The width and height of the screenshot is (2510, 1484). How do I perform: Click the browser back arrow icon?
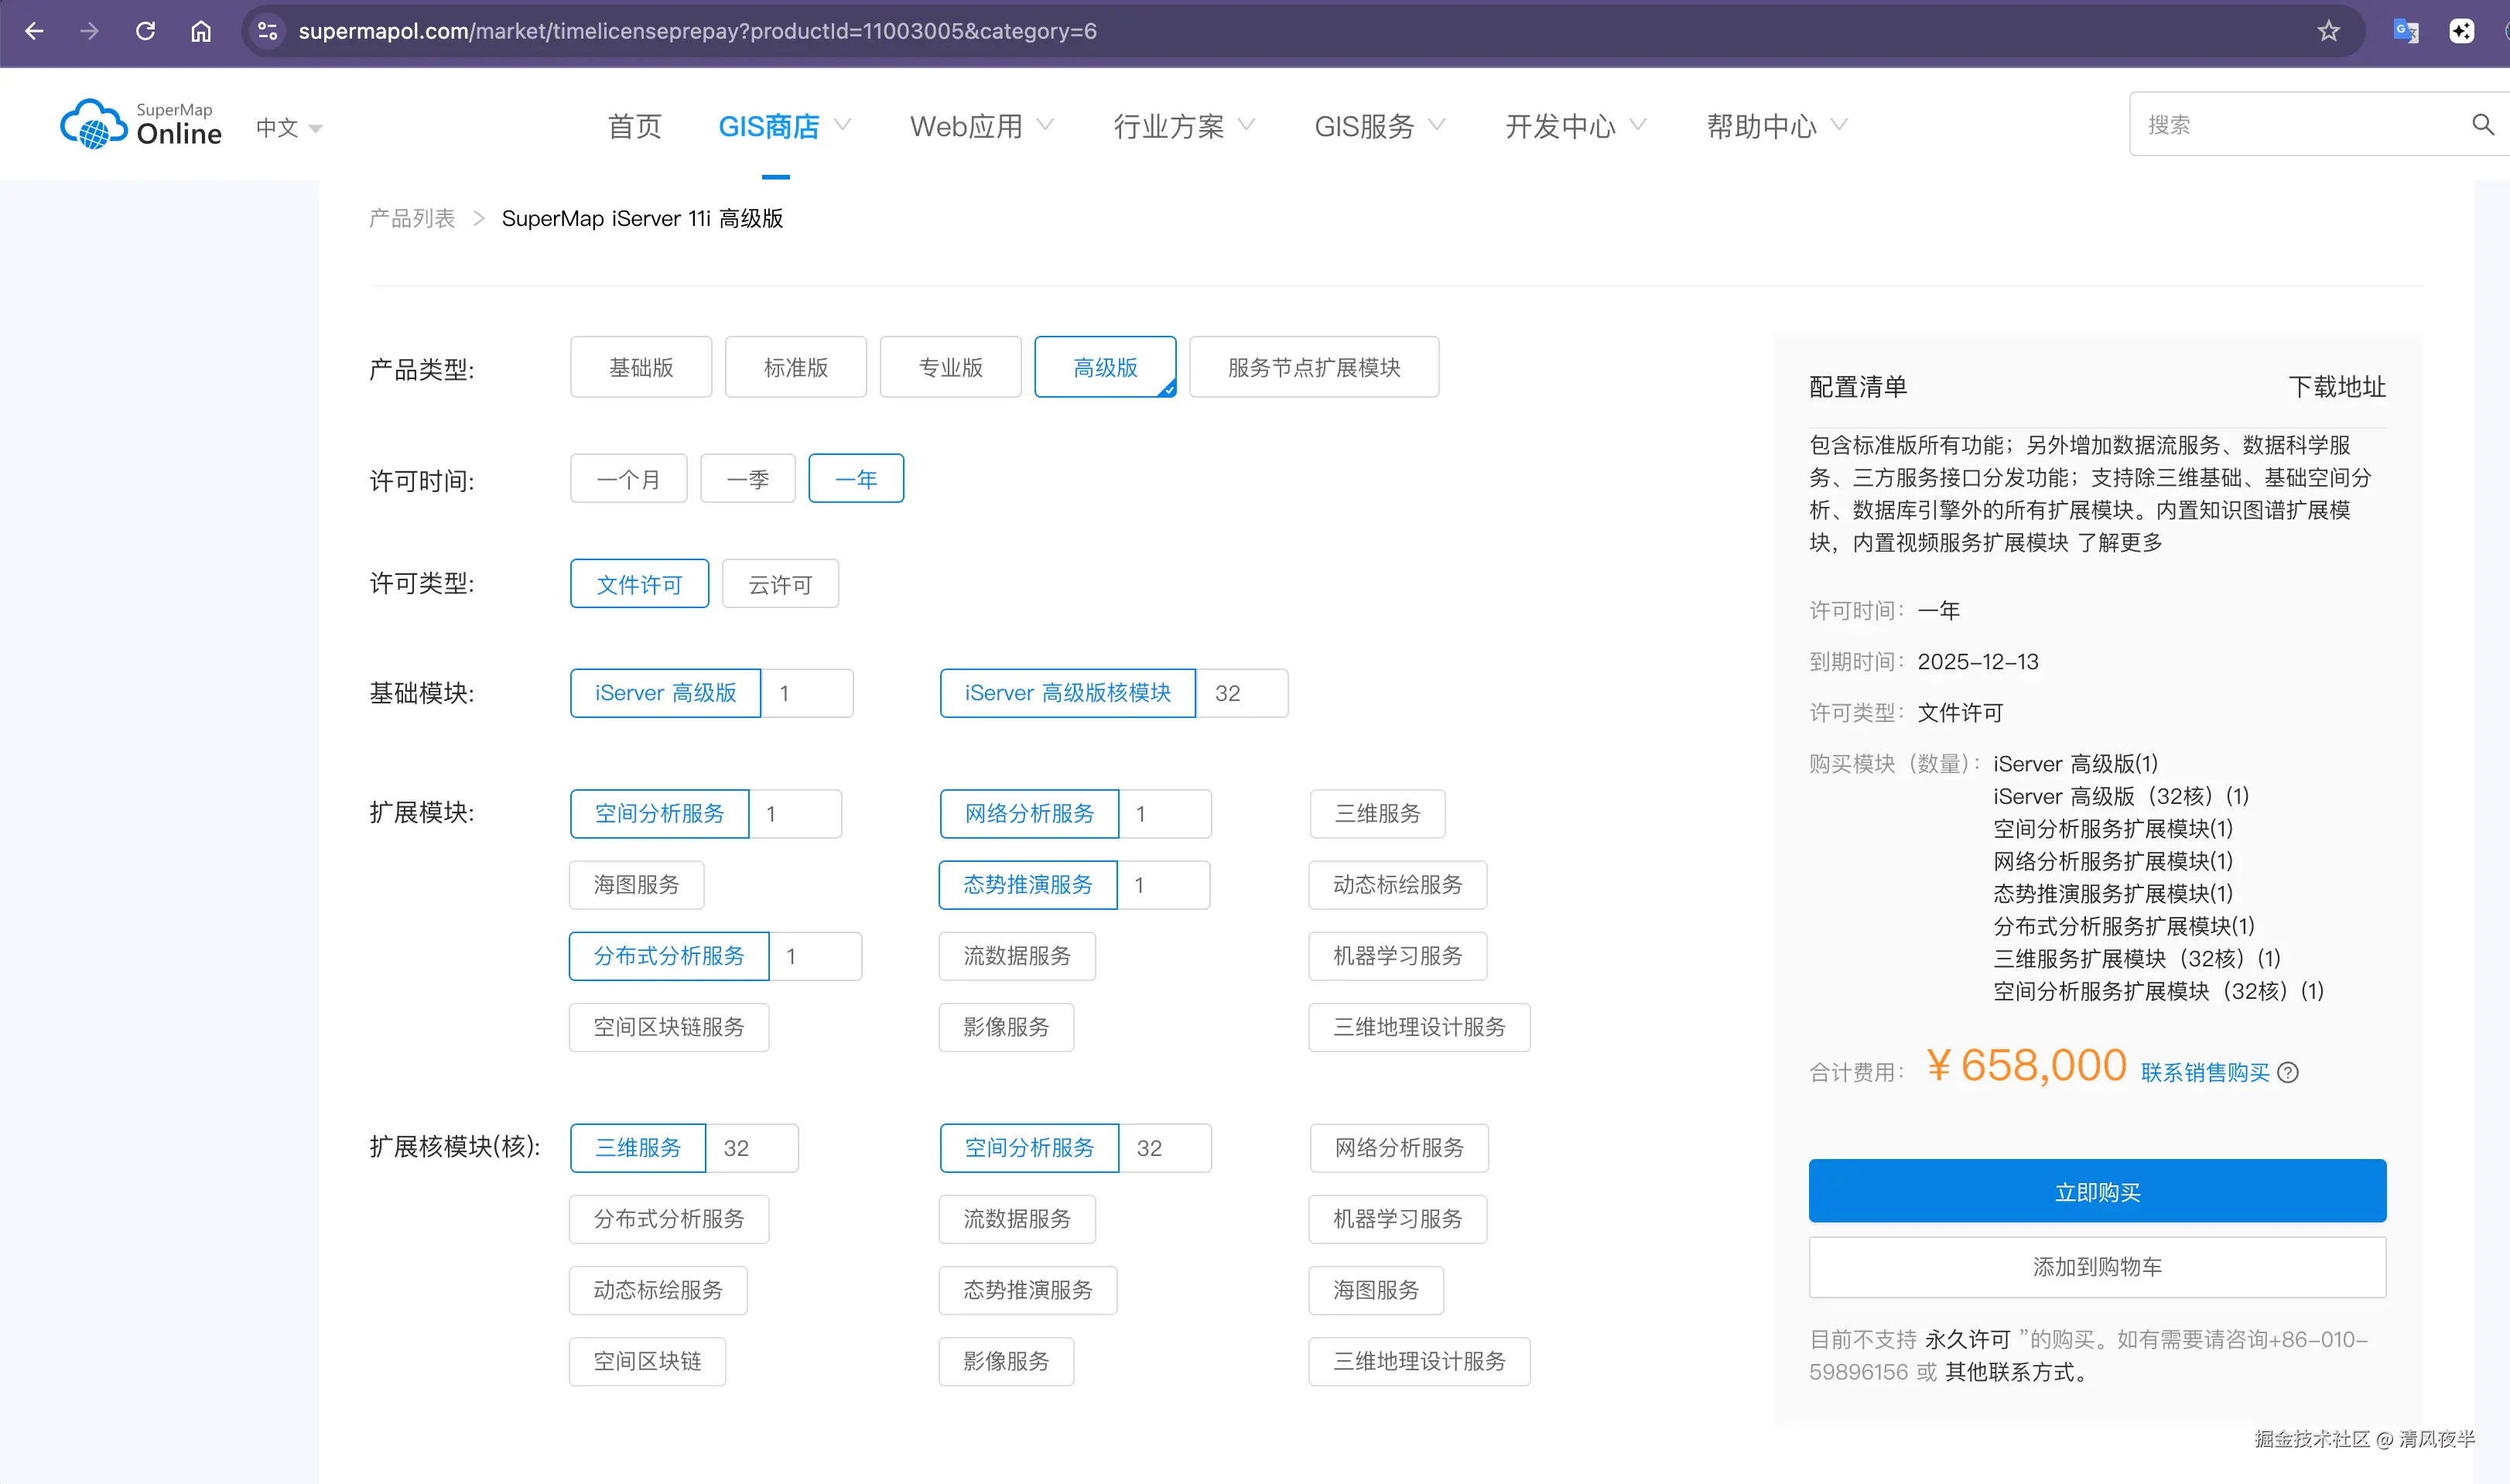click(34, 31)
